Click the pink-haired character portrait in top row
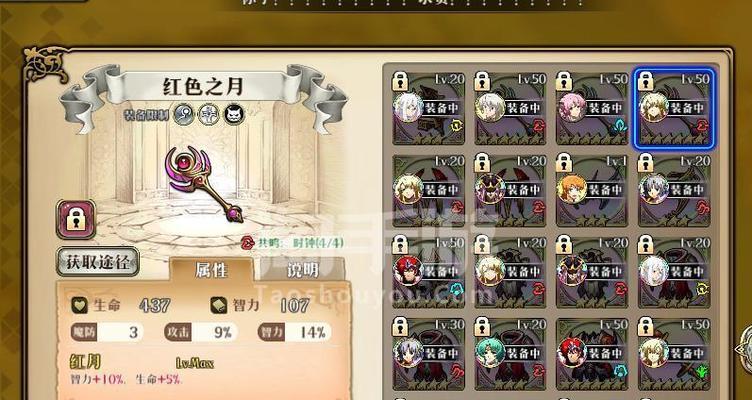 point(572,107)
